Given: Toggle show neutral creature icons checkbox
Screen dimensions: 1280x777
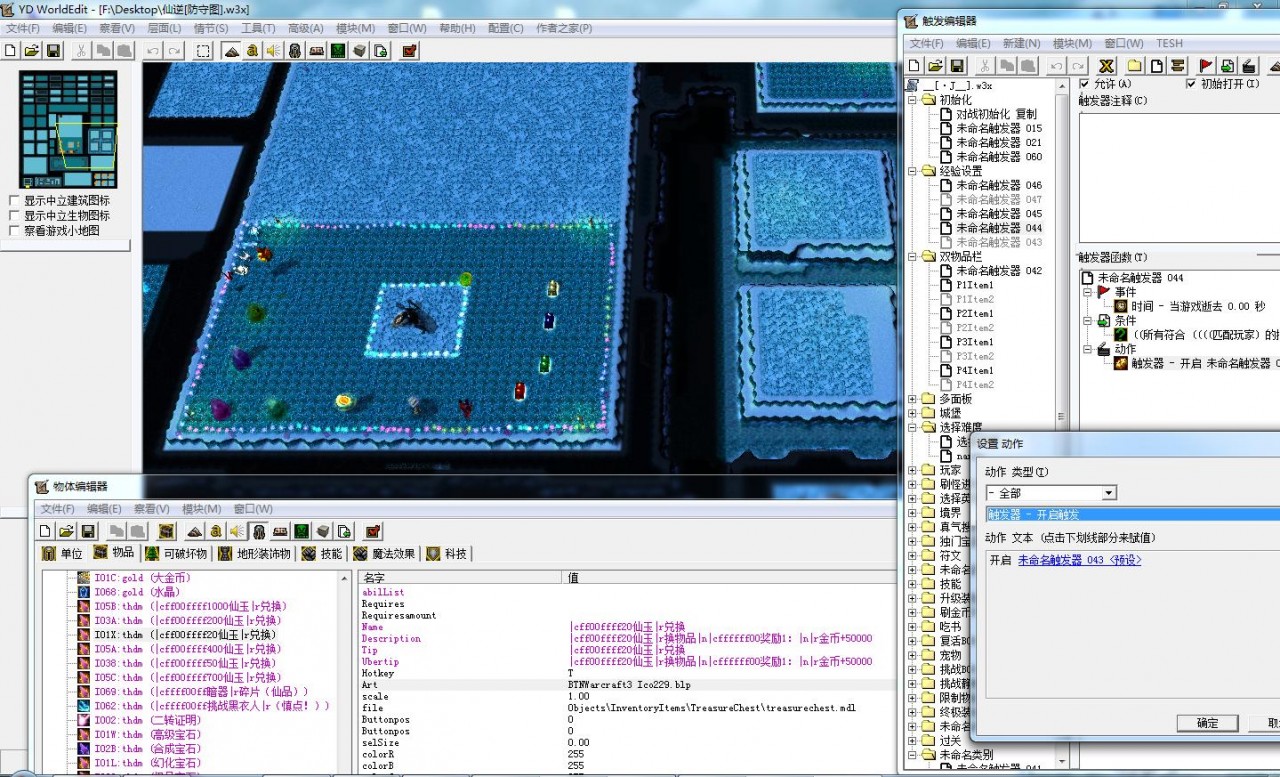Looking at the screenshot, I should coord(14,216).
